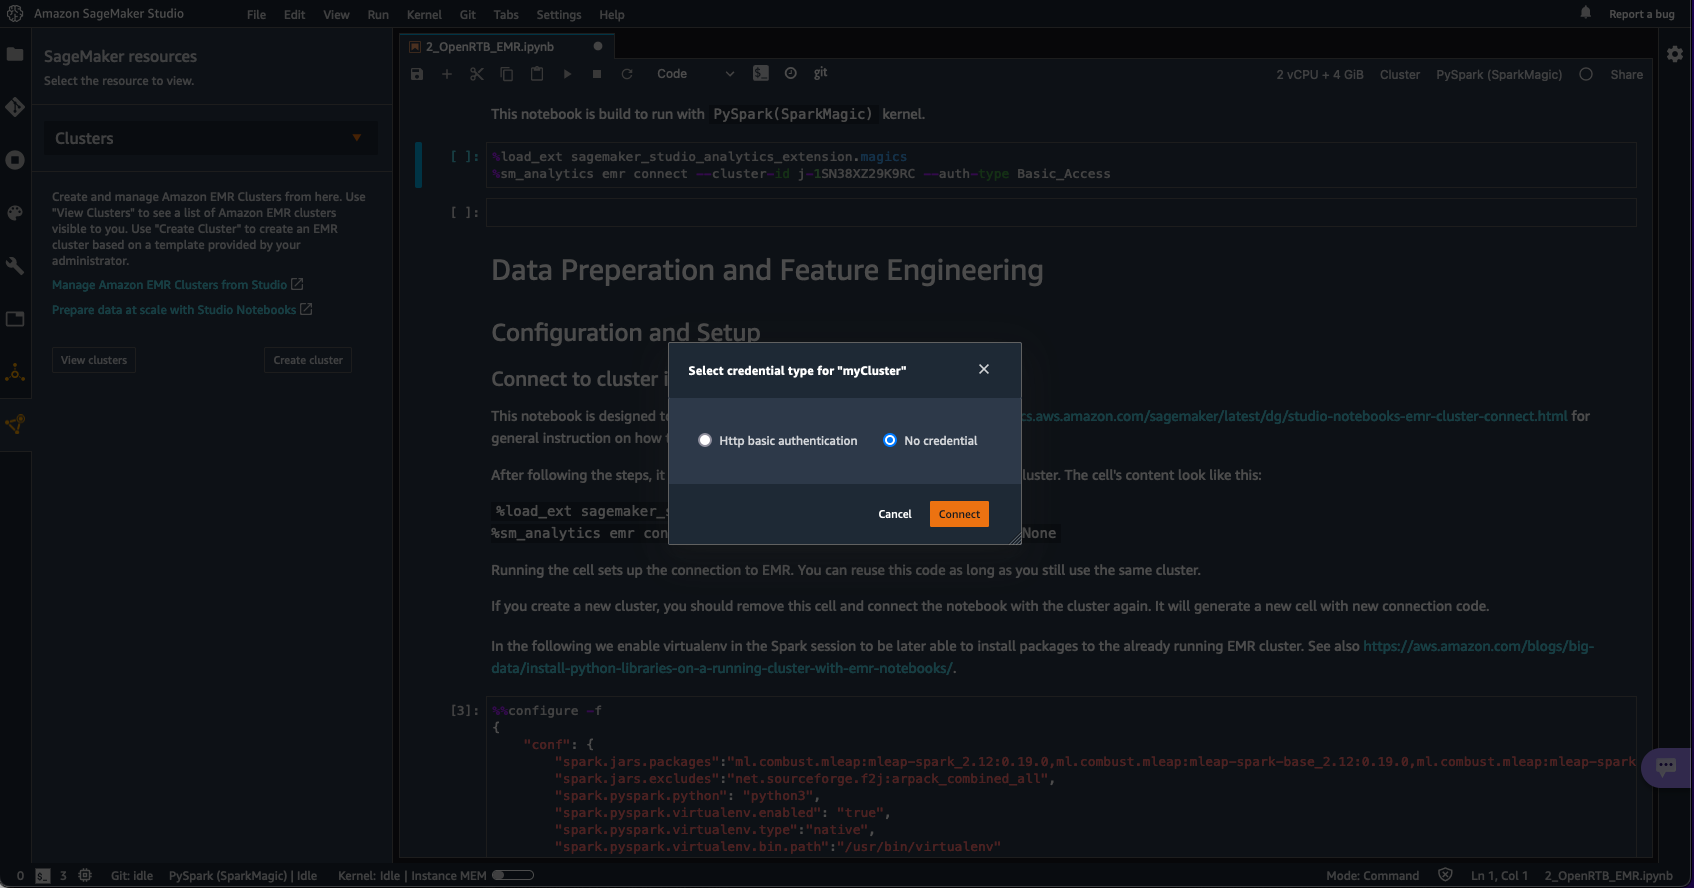Restart the kernel with the refresh icon
This screenshot has width=1694, height=888.
coord(627,74)
